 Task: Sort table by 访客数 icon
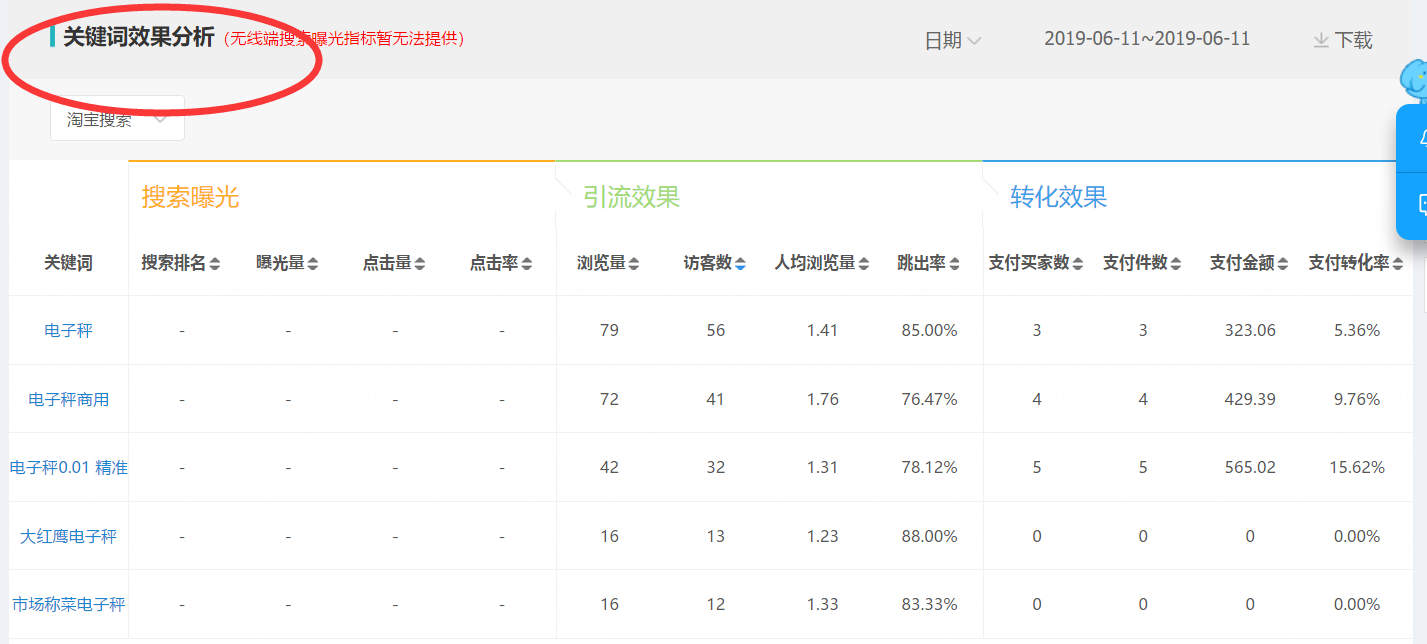(740, 264)
